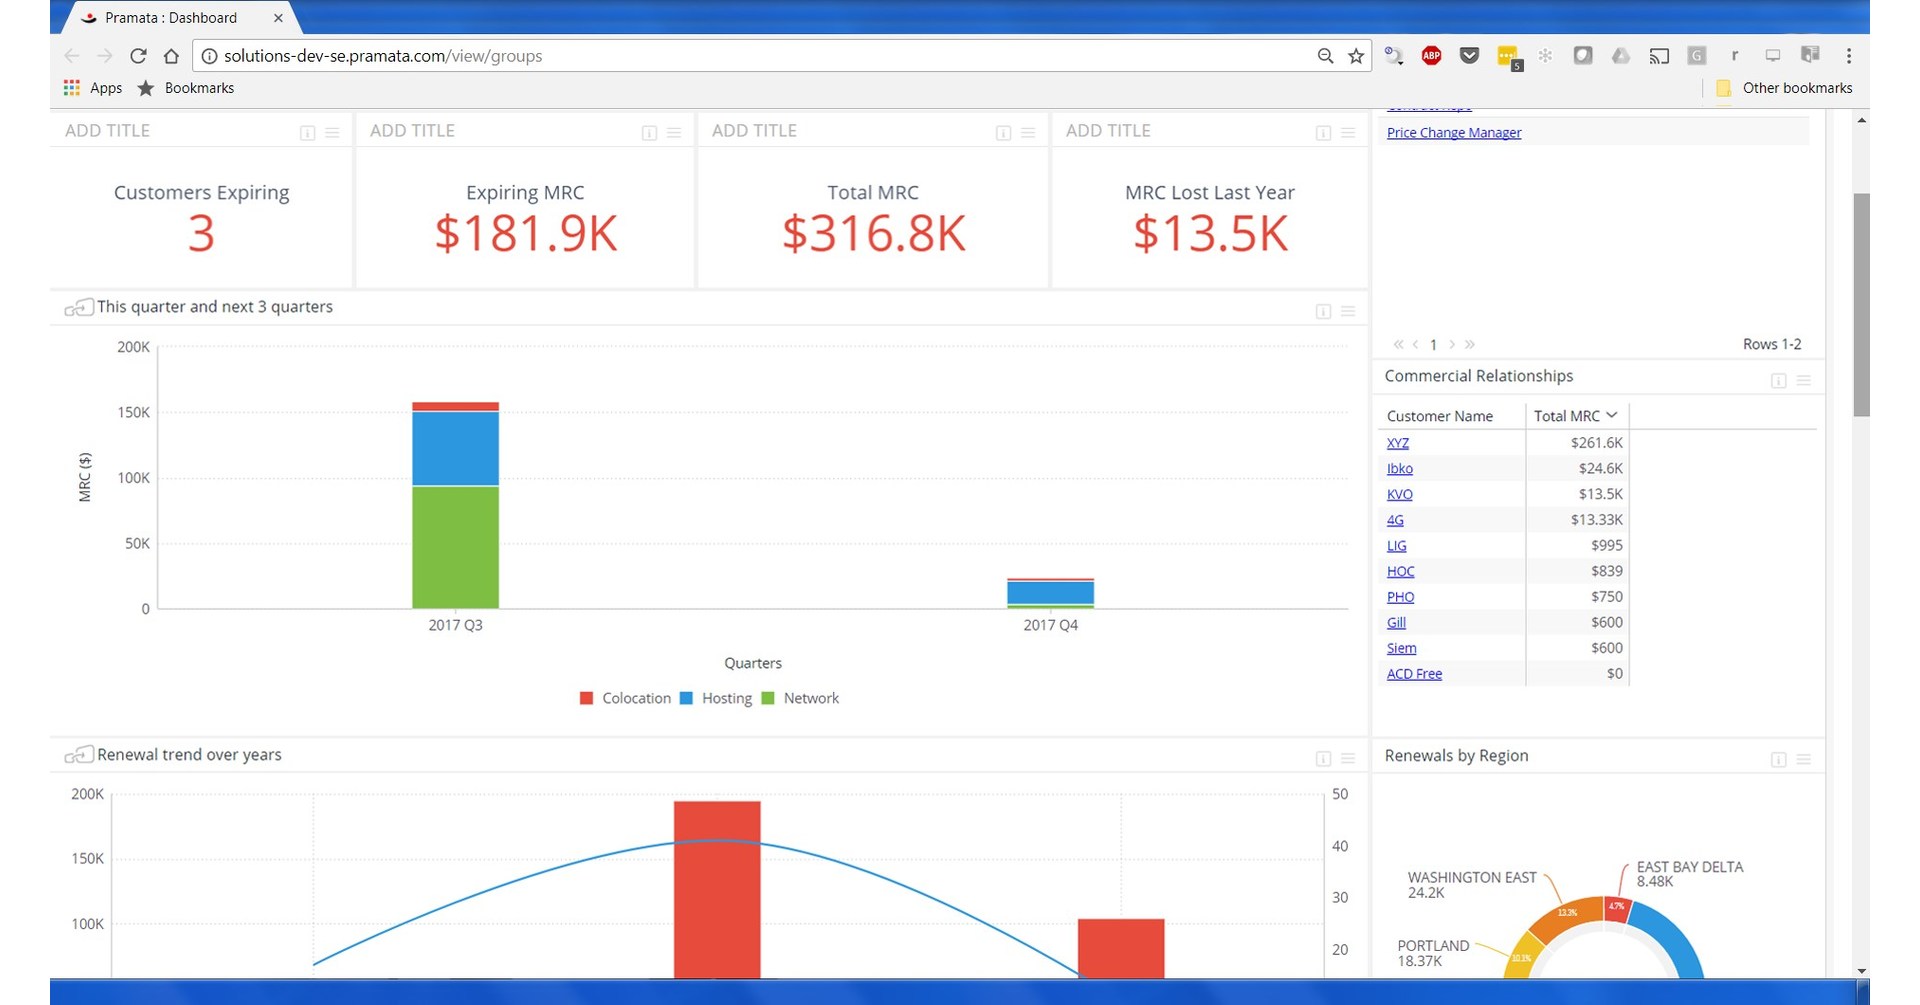Open info icon on quarterly MRC chart
The image size is (1920, 1005).
click(1324, 312)
